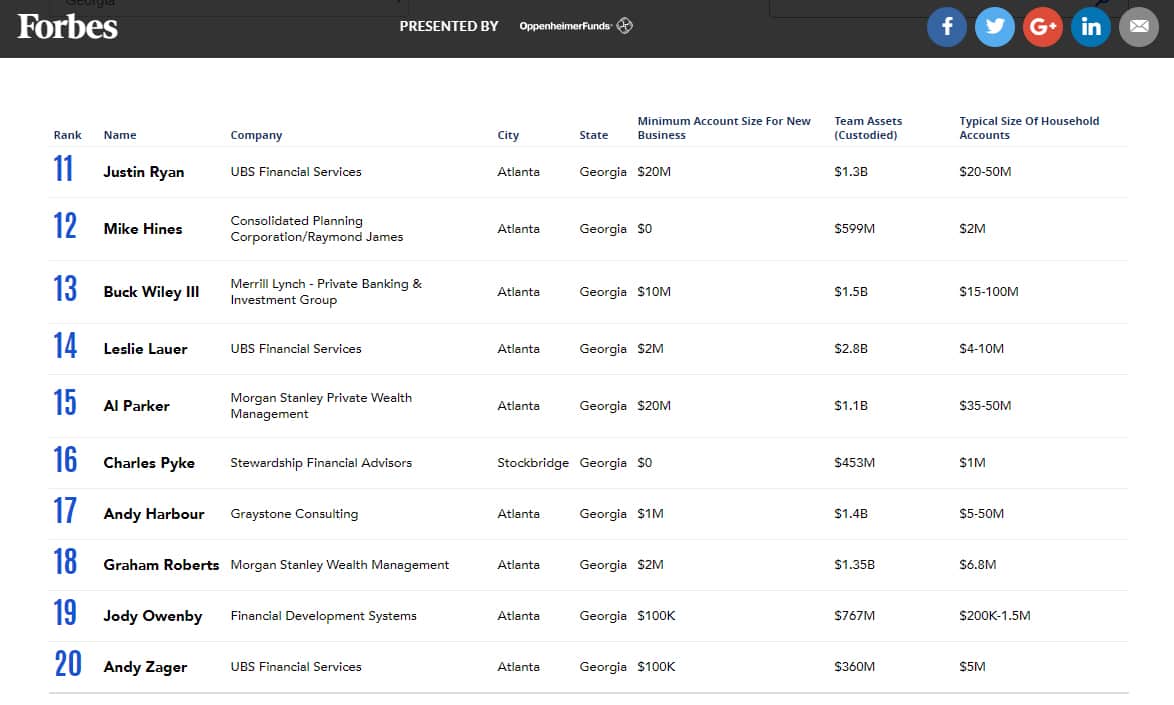Click the $2.8B team assets value
The height and width of the screenshot is (705, 1174).
pyautogui.click(x=851, y=349)
